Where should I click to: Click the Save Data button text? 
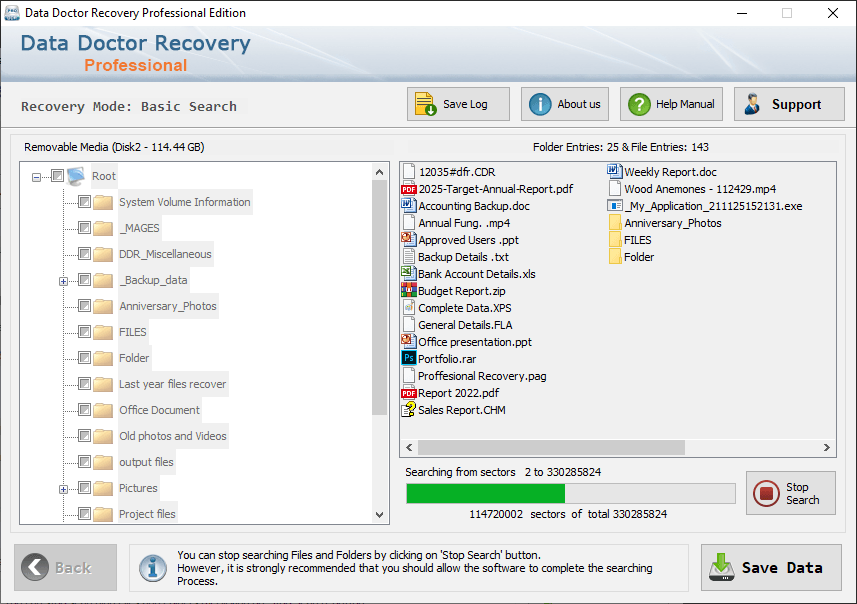[782, 567]
